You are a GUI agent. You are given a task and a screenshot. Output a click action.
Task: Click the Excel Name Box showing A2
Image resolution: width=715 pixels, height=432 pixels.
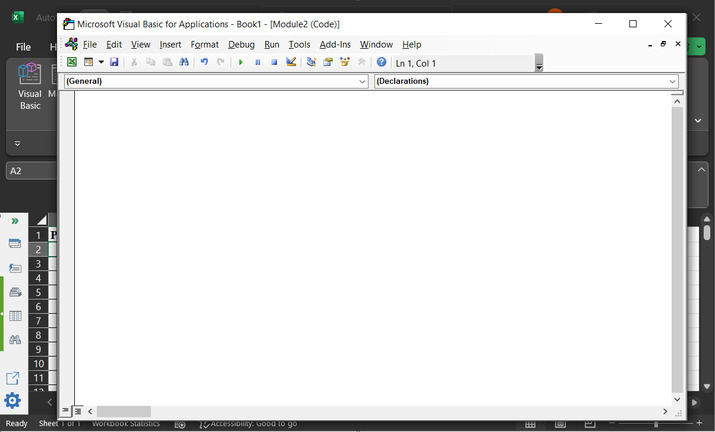[x=31, y=171]
